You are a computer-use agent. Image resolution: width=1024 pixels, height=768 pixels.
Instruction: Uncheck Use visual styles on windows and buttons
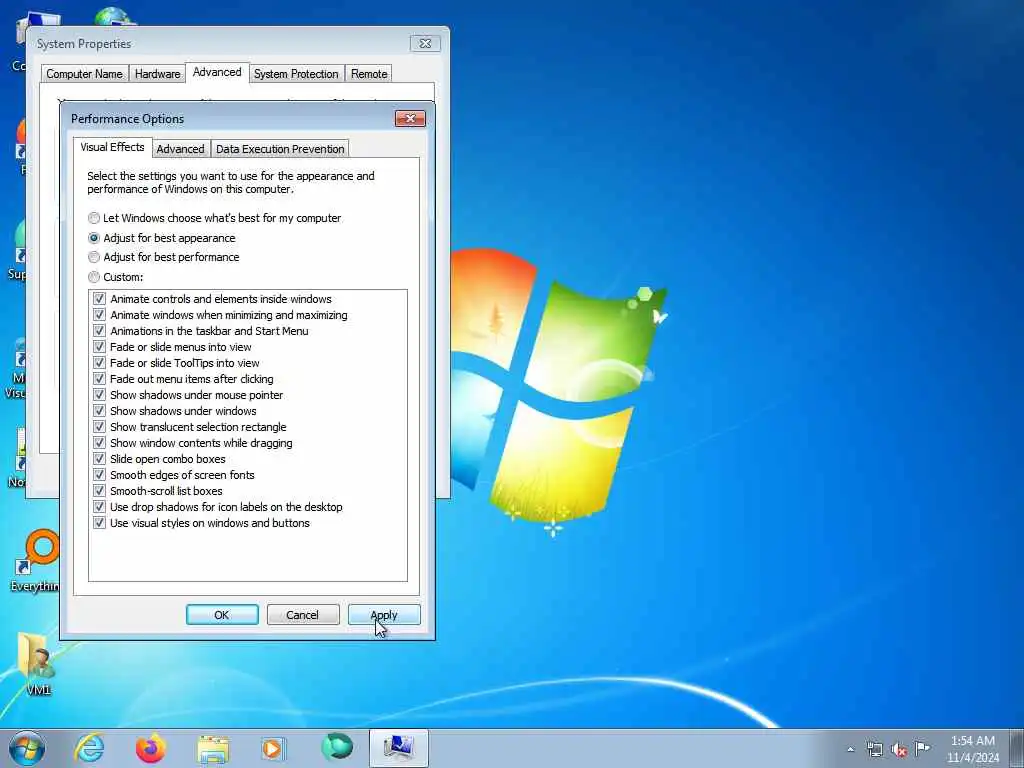tap(99, 523)
